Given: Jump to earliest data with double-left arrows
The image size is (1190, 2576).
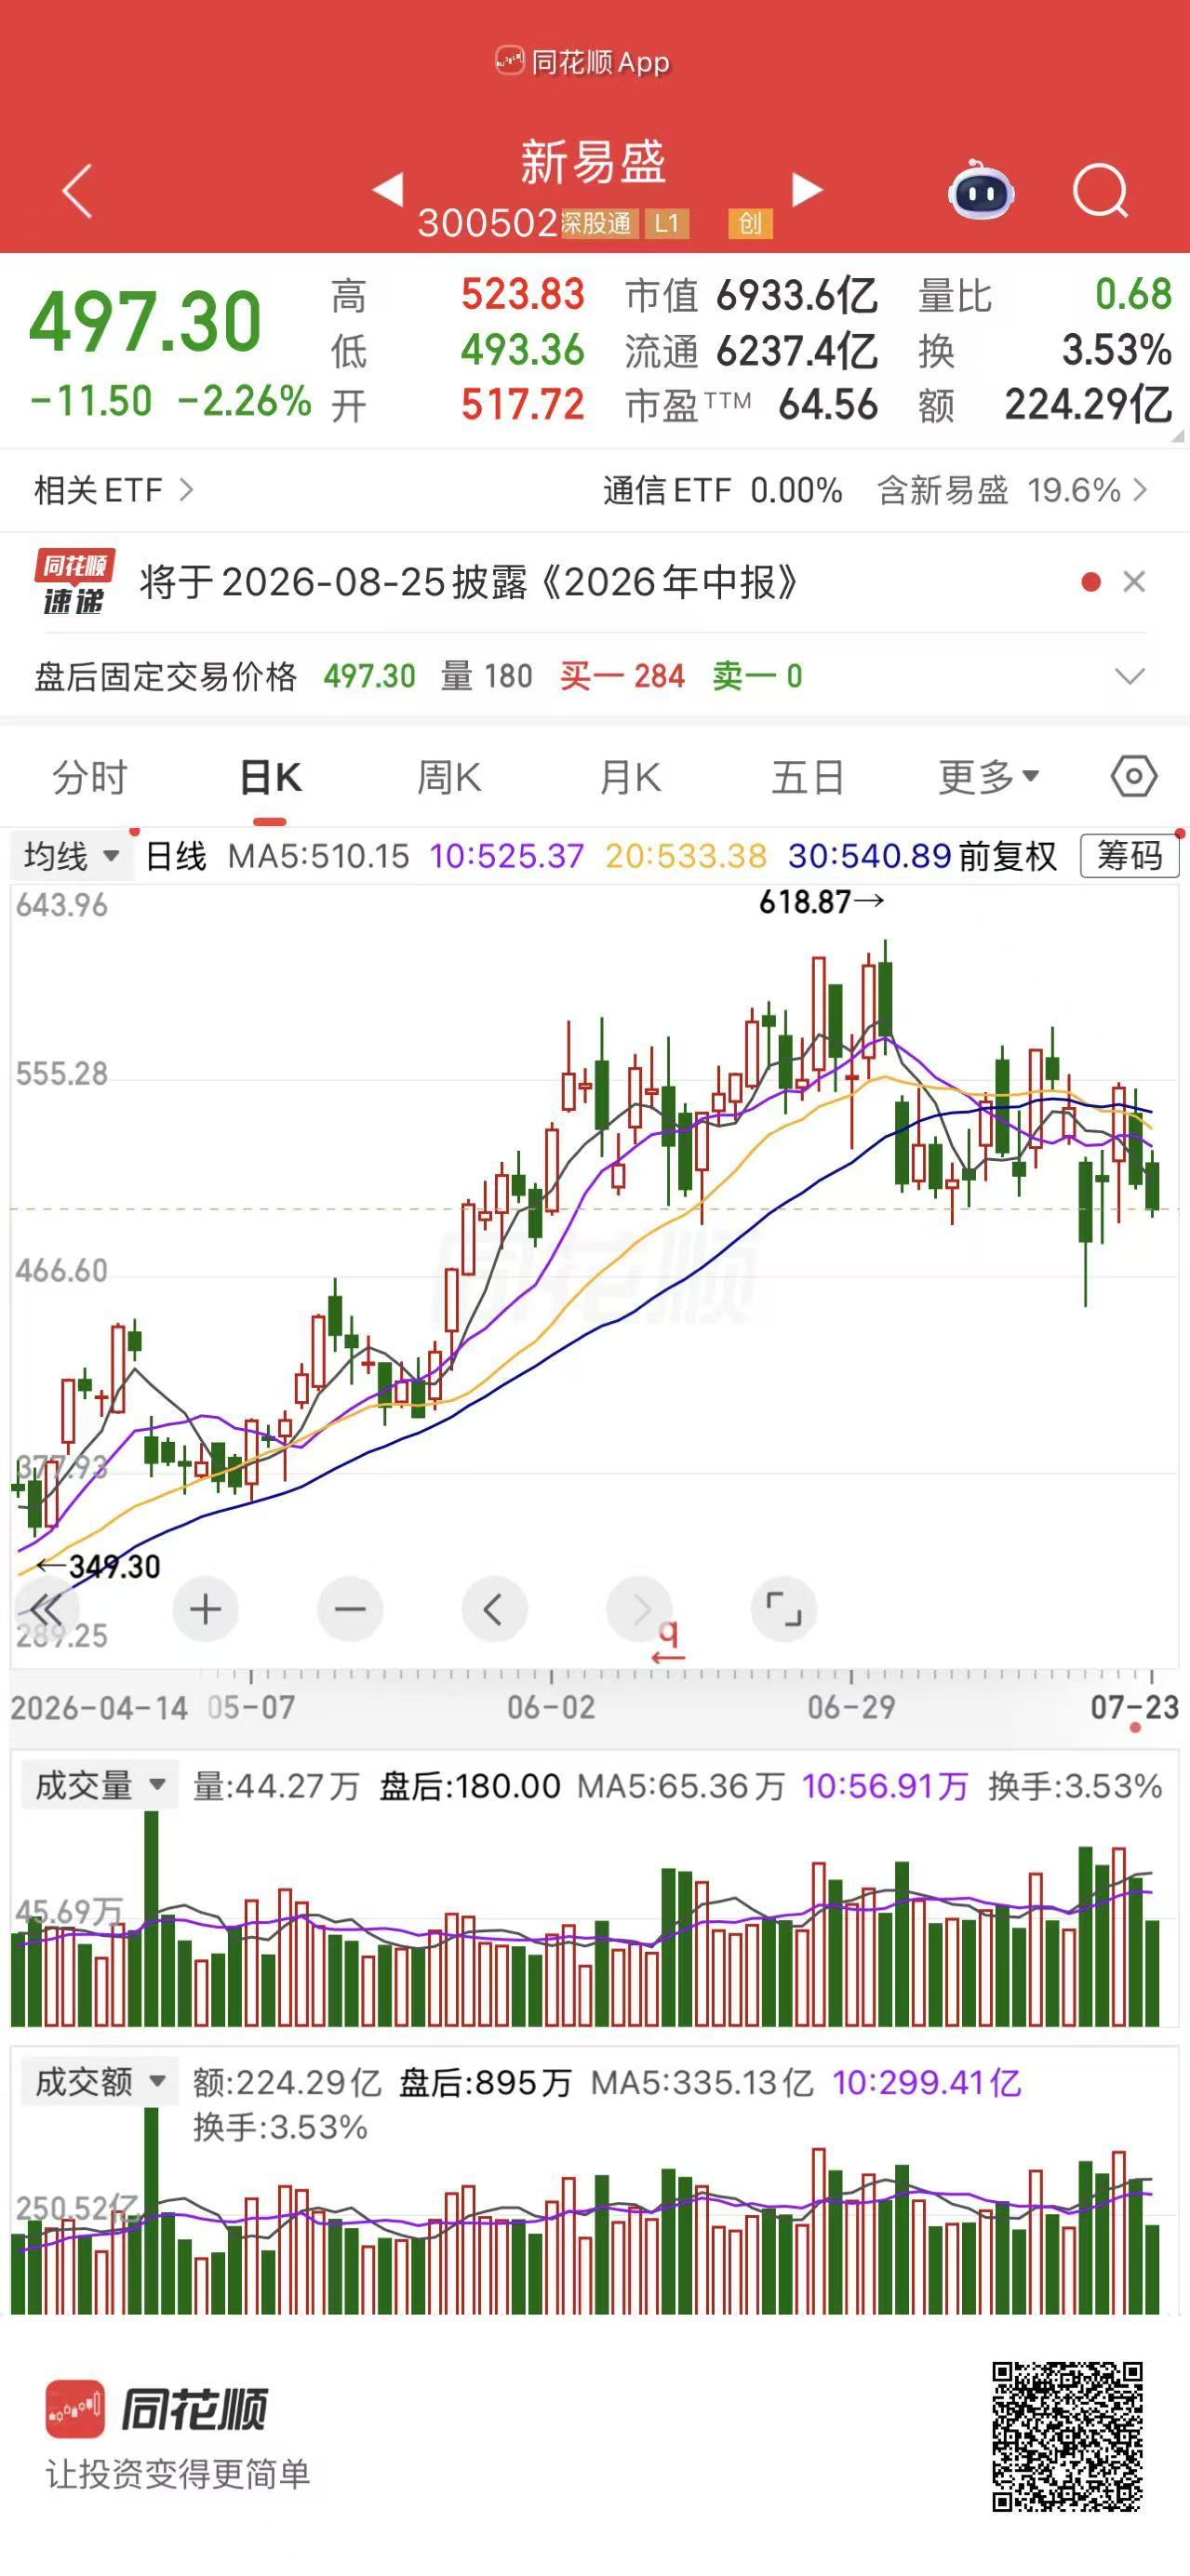Looking at the screenshot, I should pos(46,1609).
